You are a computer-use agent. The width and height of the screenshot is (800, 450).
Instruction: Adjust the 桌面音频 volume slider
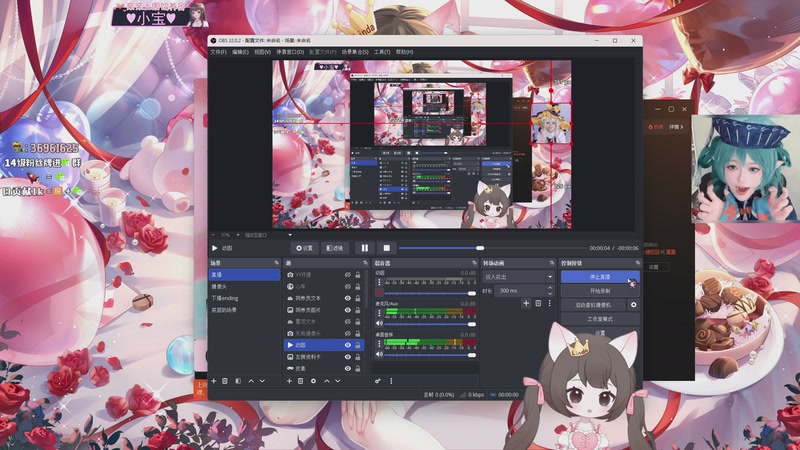pos(430,355)
